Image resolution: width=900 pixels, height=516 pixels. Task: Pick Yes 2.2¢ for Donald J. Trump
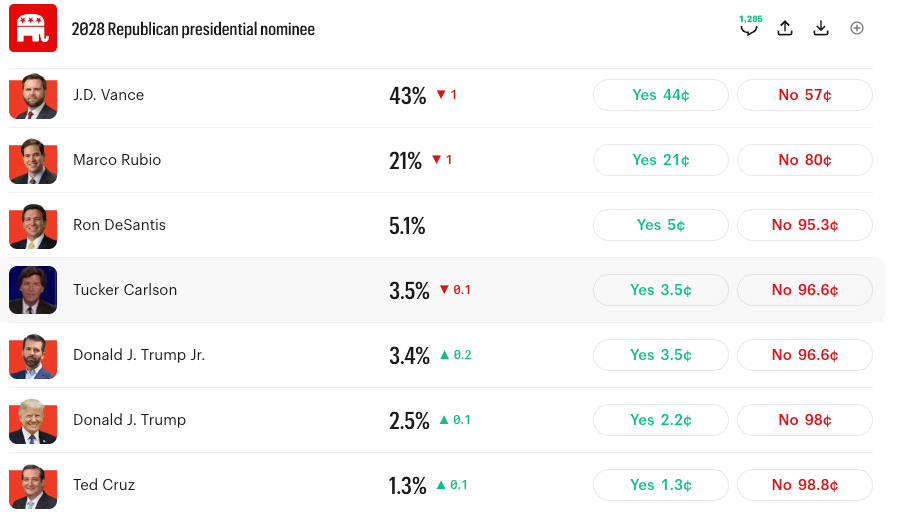(x=661, y=420)
